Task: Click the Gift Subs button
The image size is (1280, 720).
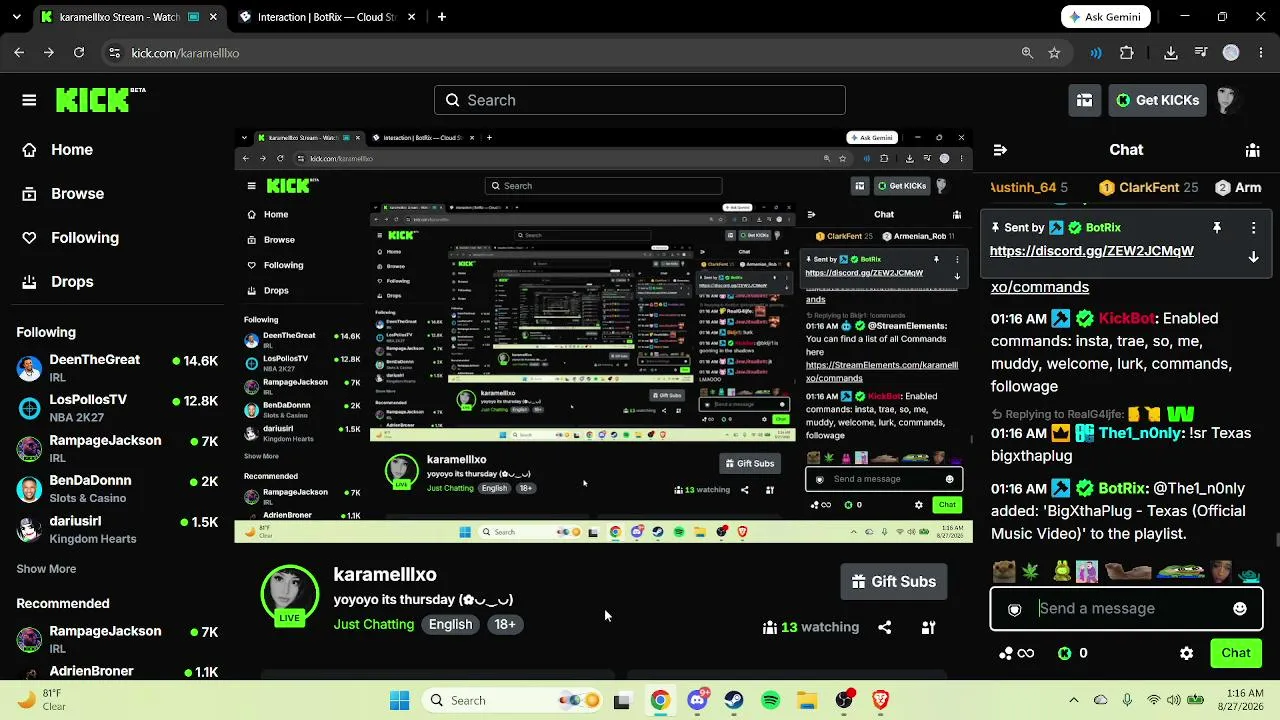Action: point(894,582)
